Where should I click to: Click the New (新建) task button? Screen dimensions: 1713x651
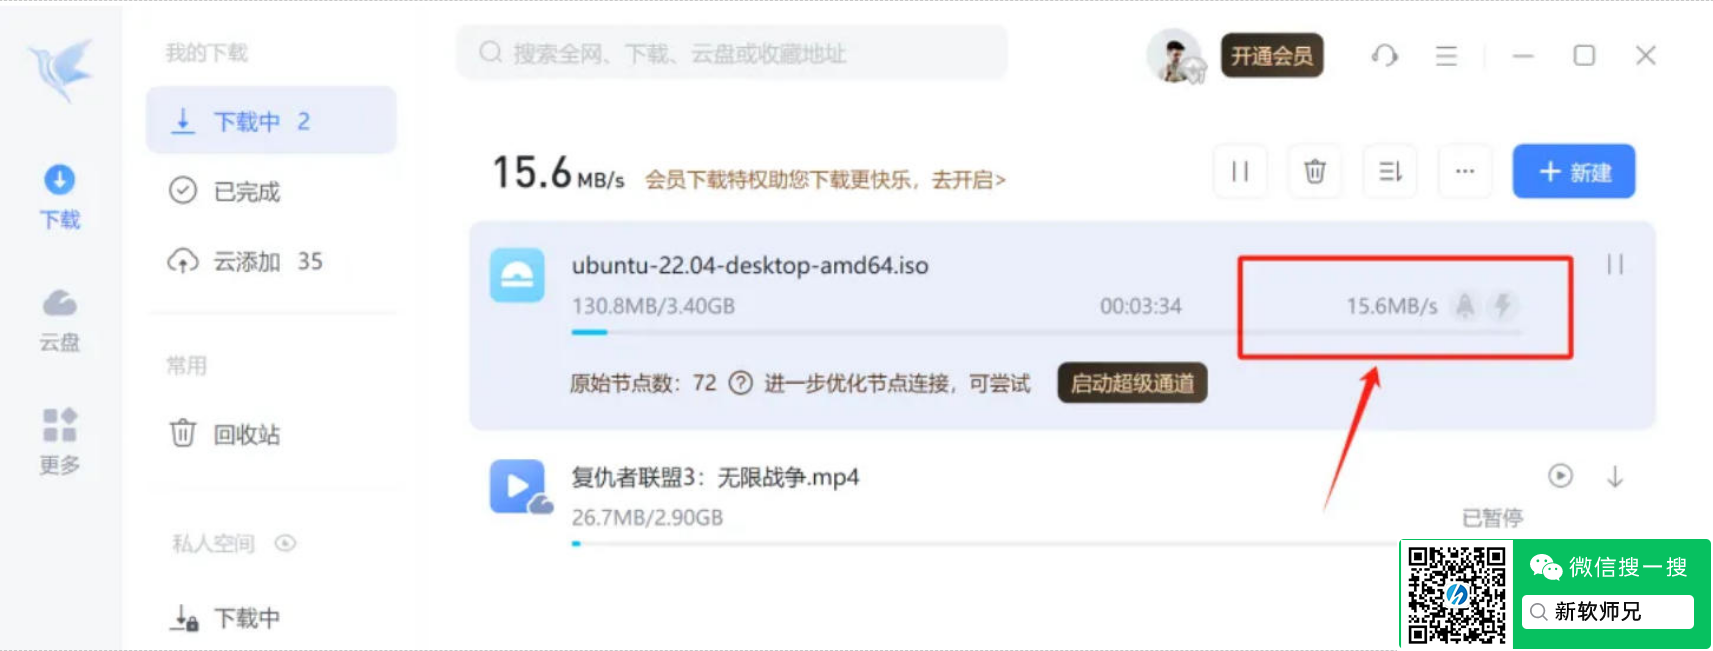1574,171
